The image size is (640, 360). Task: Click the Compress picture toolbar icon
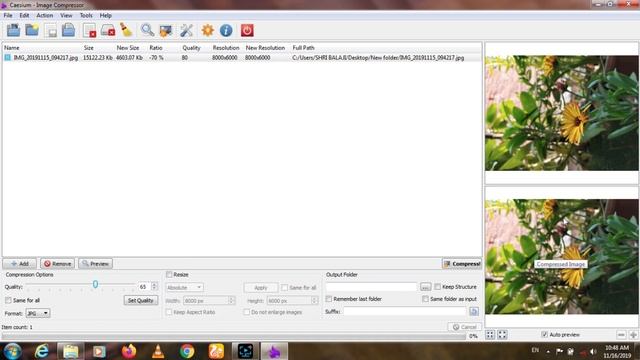pos(166,31)
